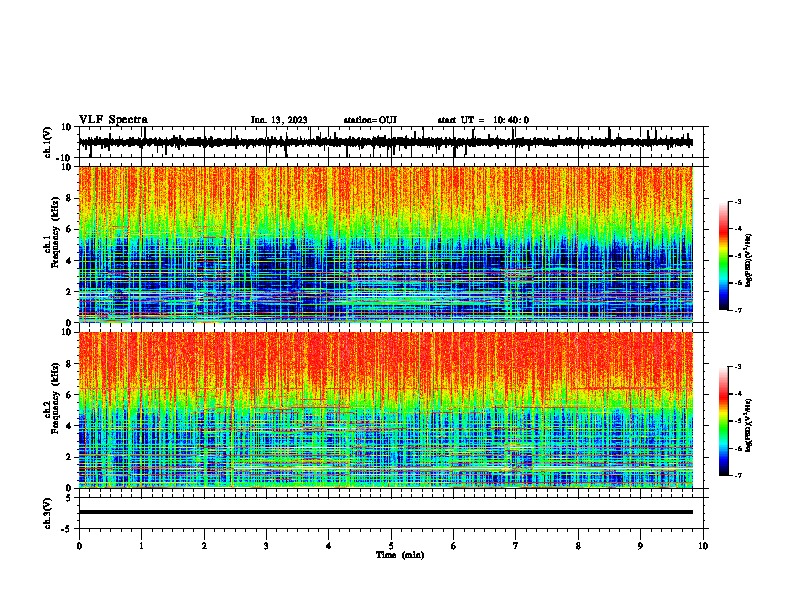Select the "start UT = 10:40:0" text
The image size is (792, 612).
(x=483, y=120)
